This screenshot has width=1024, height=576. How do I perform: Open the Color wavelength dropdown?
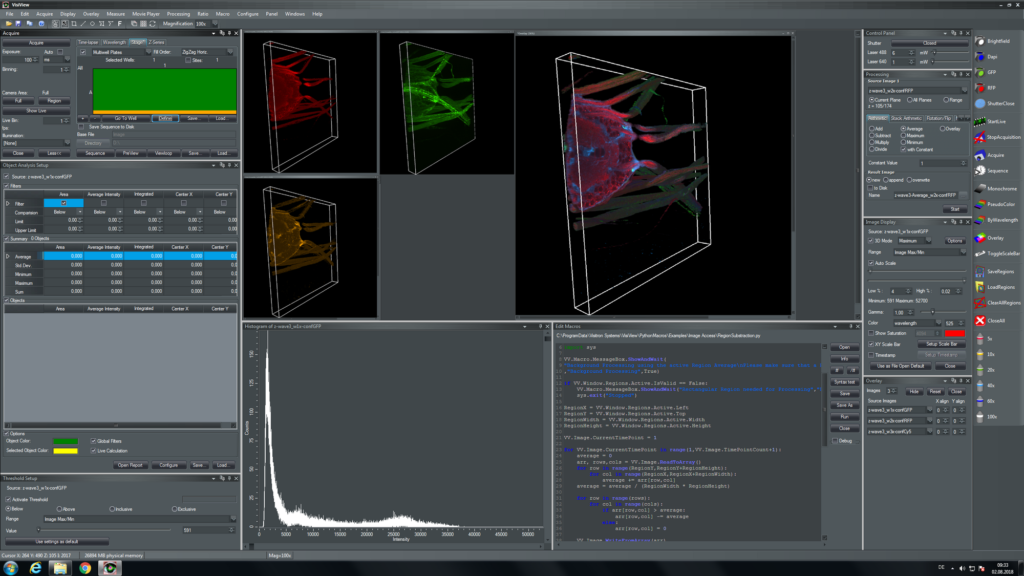pyautogui.click(x=938, y=323)
